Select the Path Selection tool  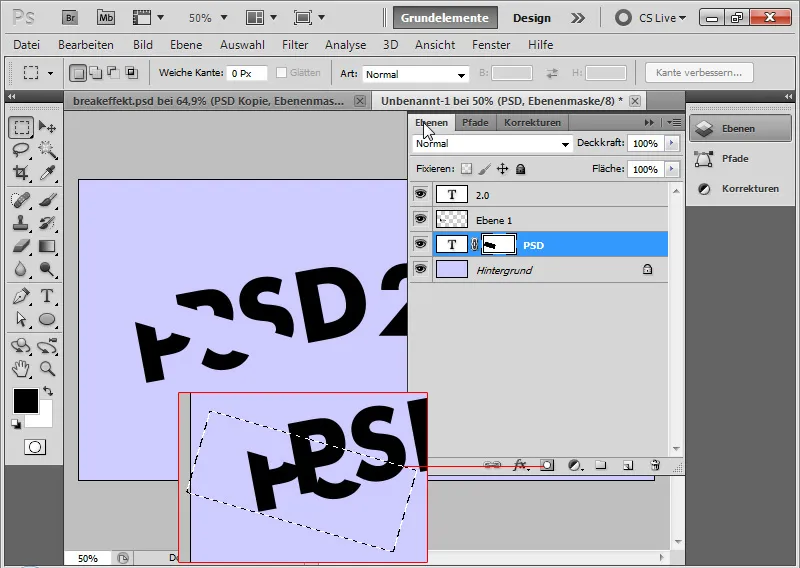(x=21, y=319)
